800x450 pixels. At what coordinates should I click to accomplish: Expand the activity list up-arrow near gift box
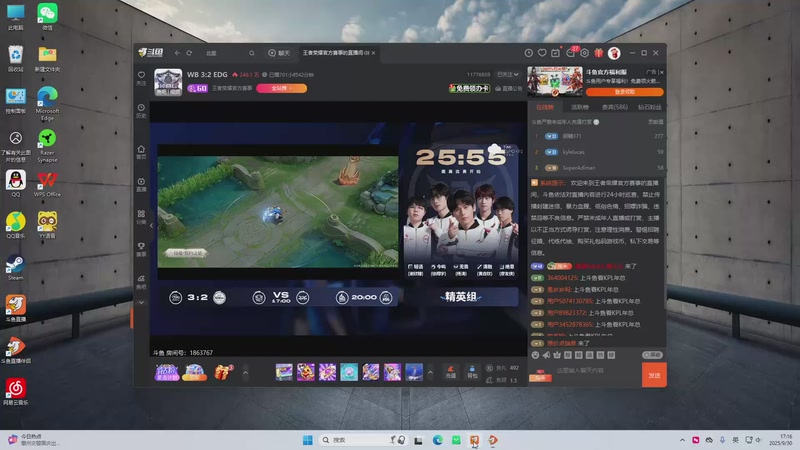click(x=245, y=372)
